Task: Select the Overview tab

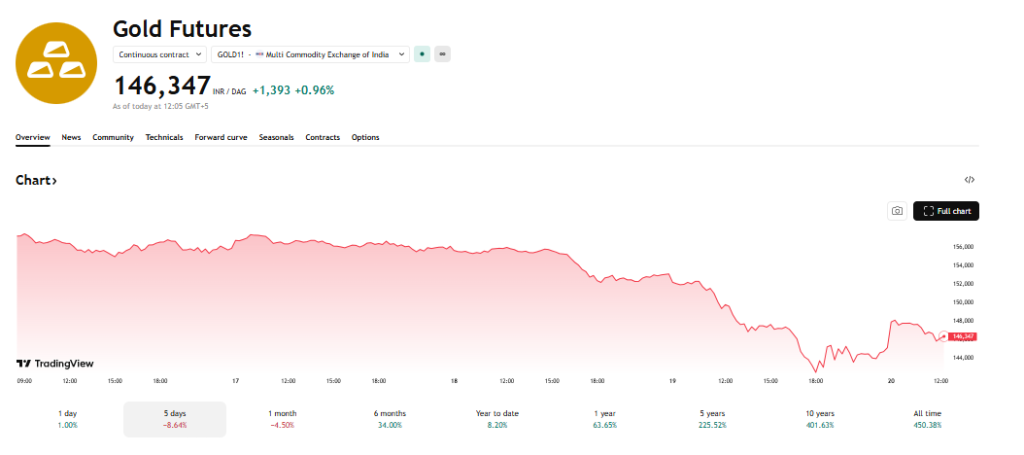Action: coord(33,137)
